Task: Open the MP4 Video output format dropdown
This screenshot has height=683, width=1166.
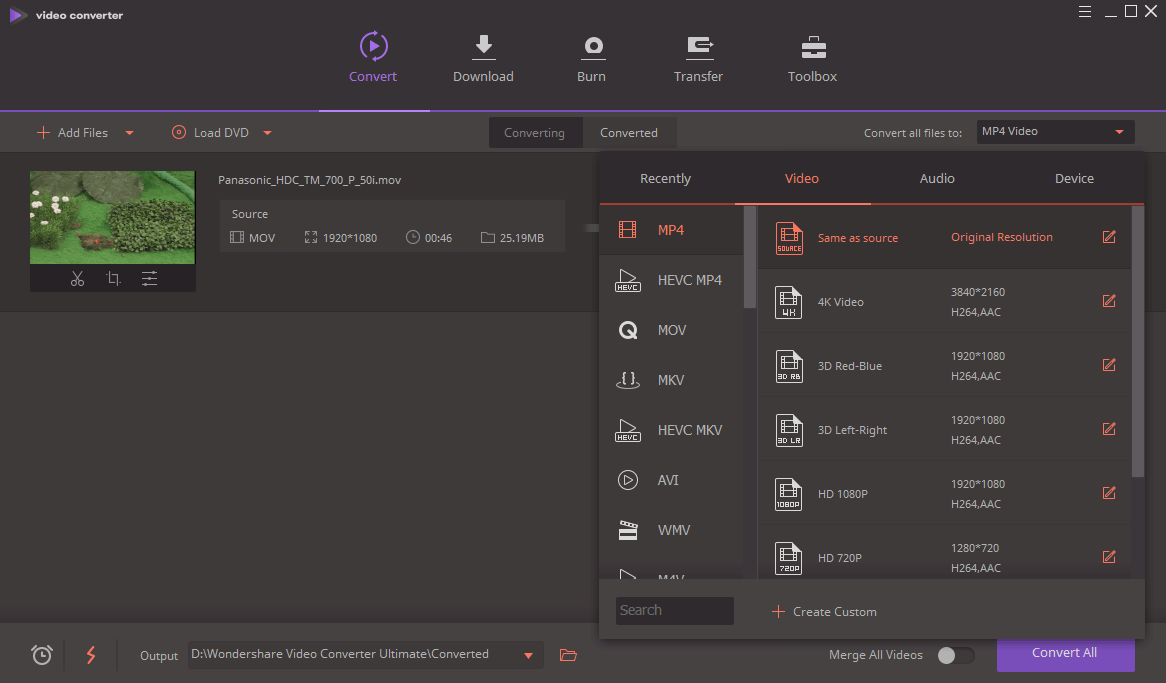Action: pyautogui.click(x=1055, y=132)
